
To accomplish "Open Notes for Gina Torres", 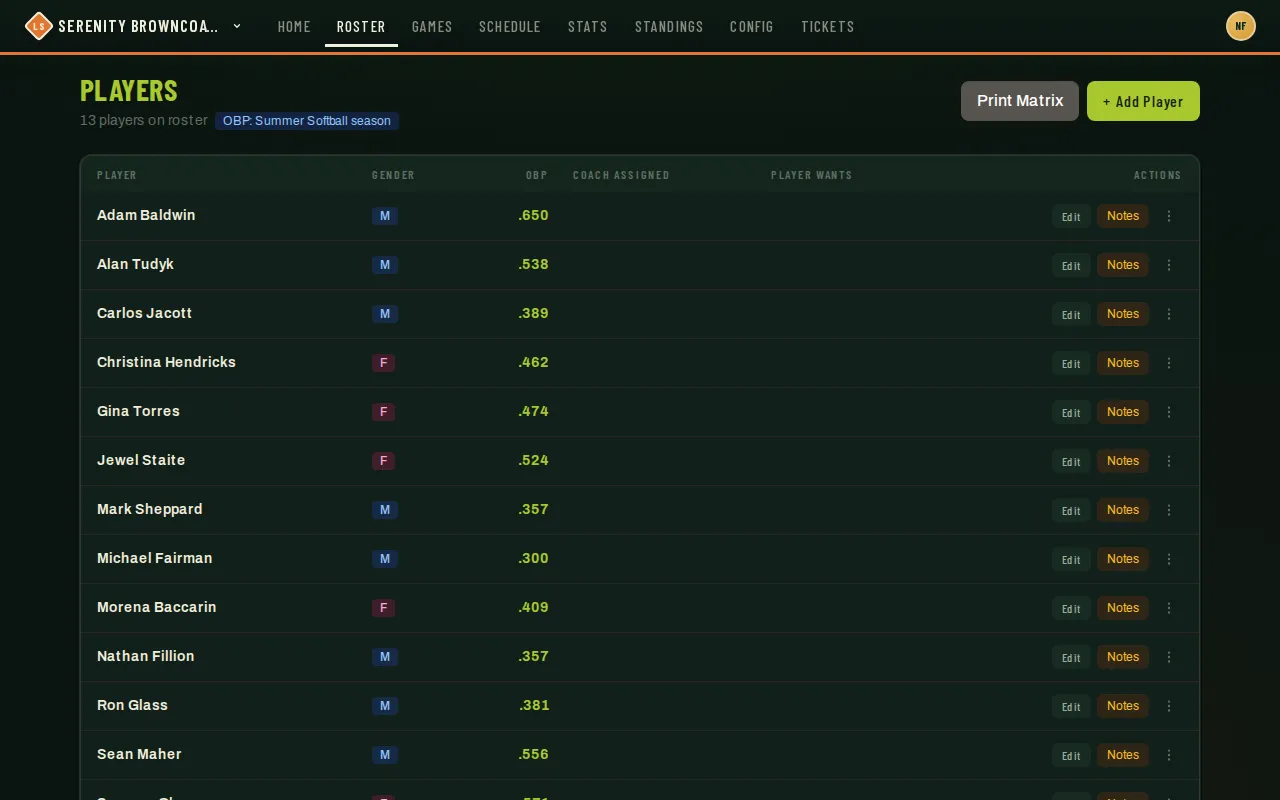I will pyautogui.click(x=1123, y=412).
